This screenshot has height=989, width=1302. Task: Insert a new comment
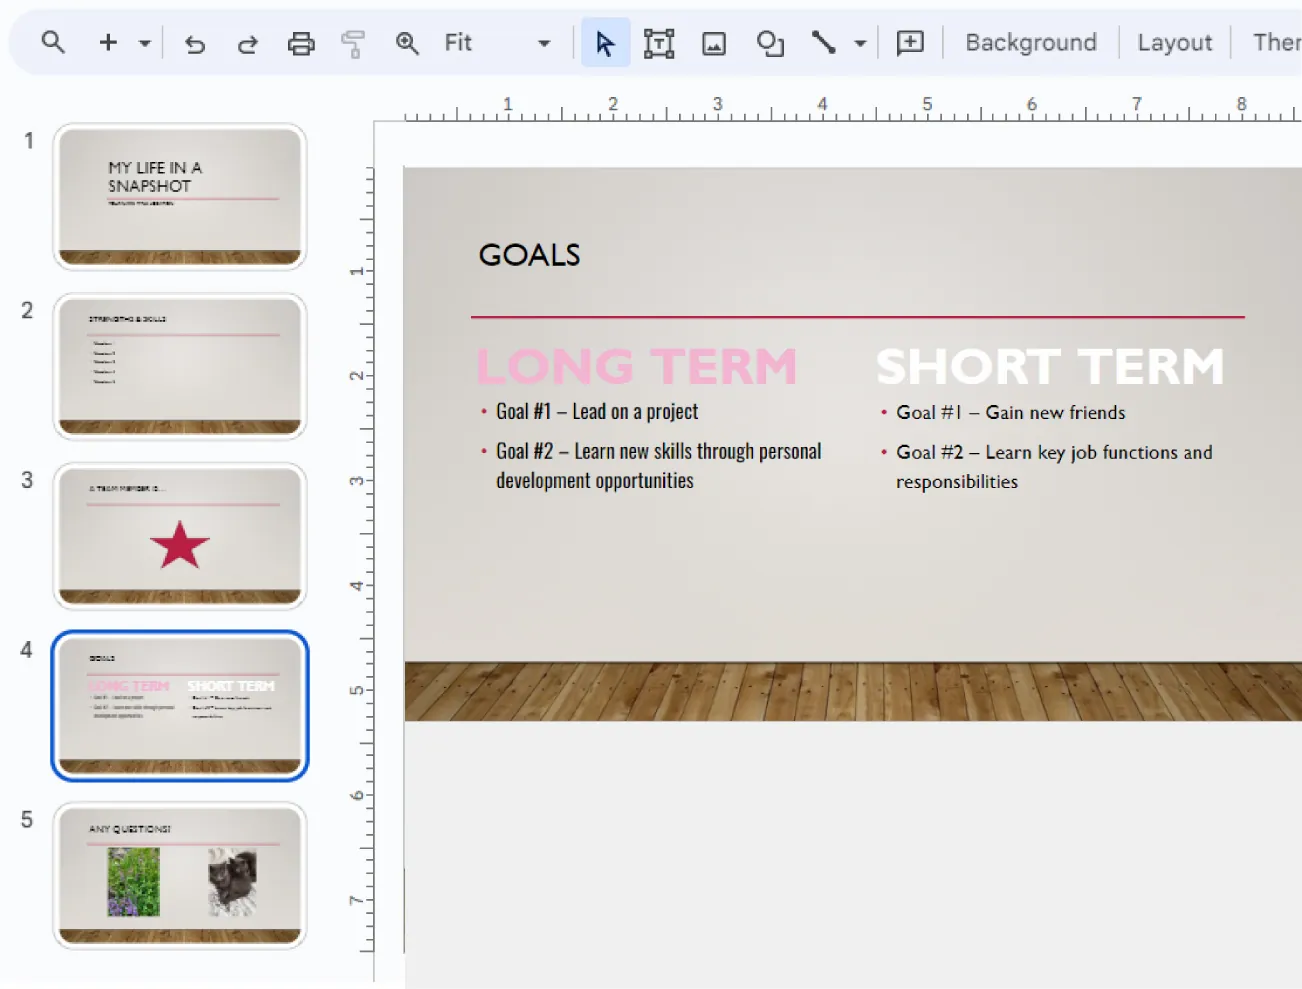[x=909, y=43]
